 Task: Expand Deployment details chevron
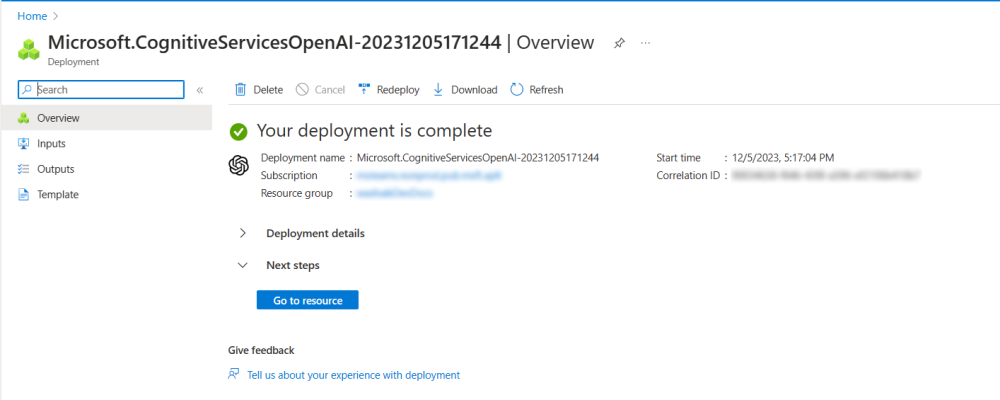point(242,233)
